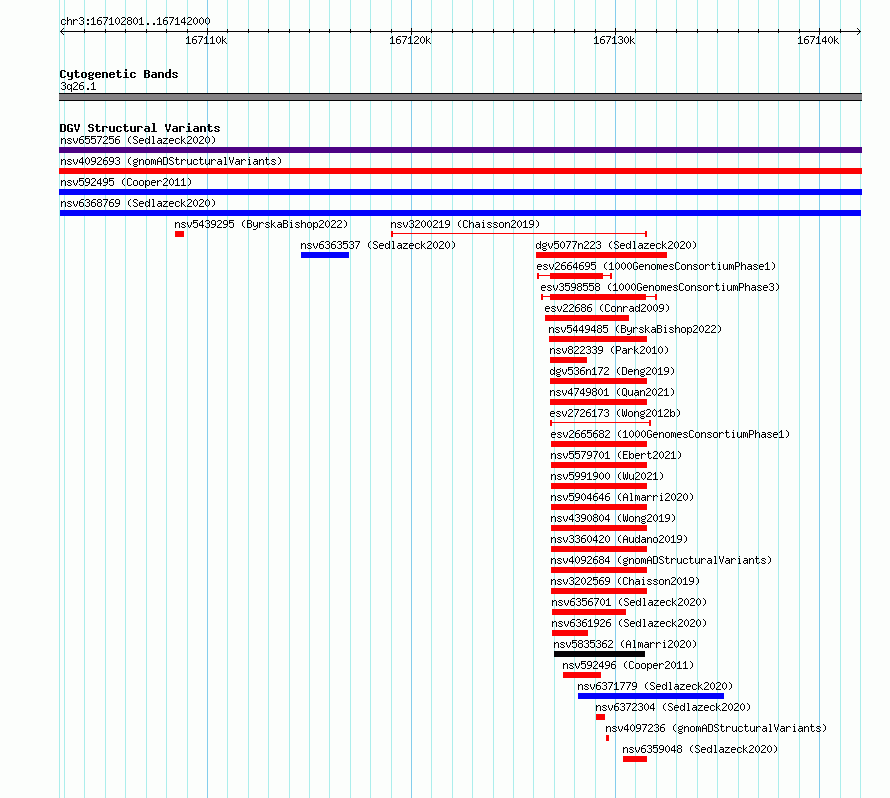Click the 167120k ruler position
Viewport: 890px width, 798px height.
click(410, 40)
